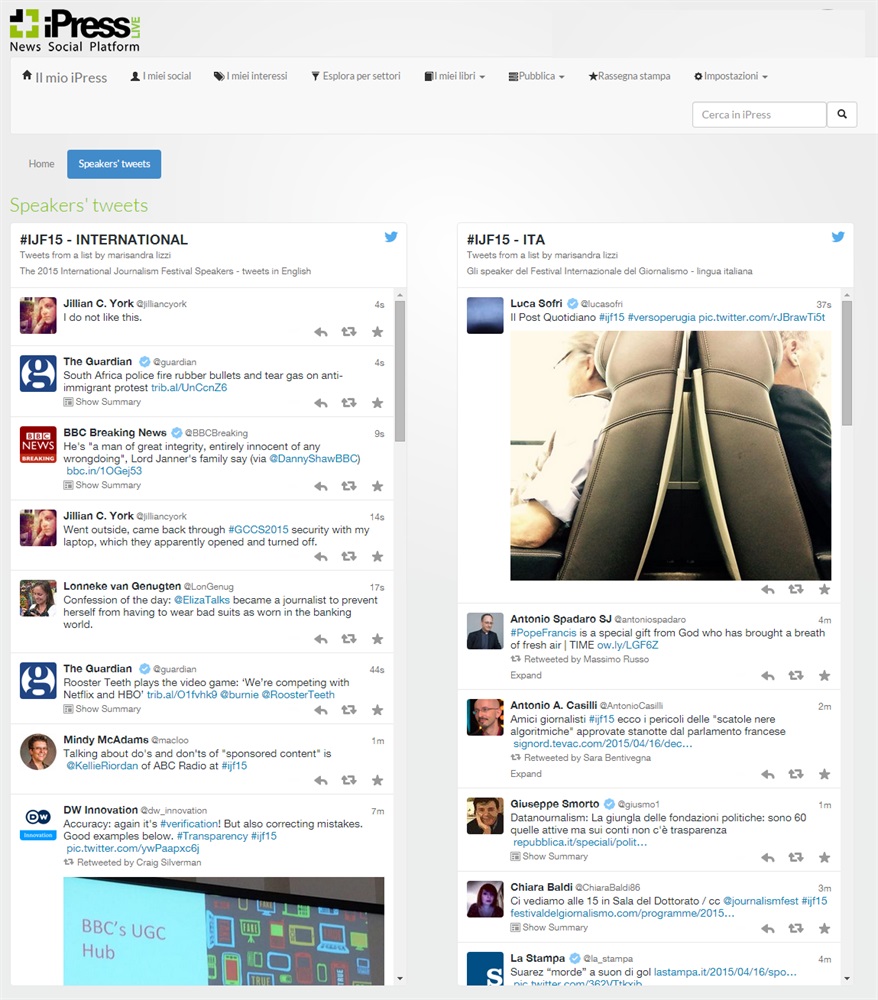Open 'I miei libri' dropdown menu
This screenshot has height=1000, width=878.
[455, 76]
